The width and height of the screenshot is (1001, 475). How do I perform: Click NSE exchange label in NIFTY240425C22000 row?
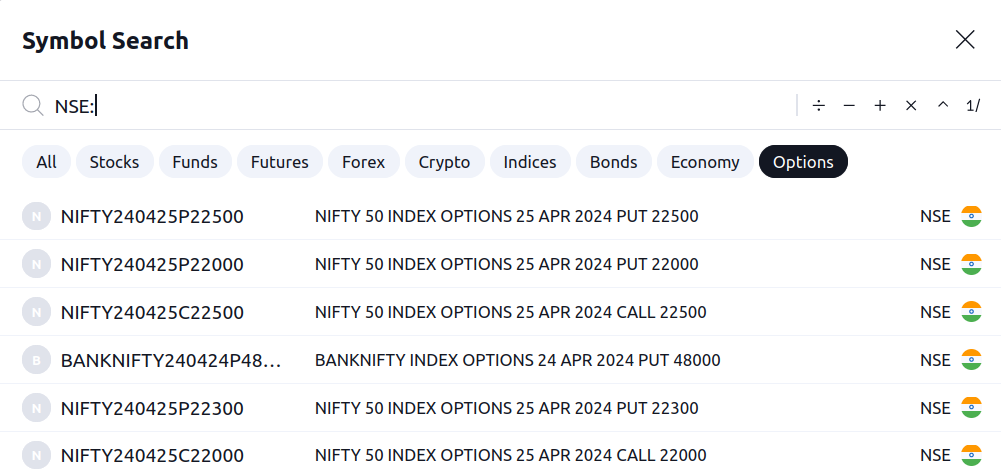click(x=935, y=455)
